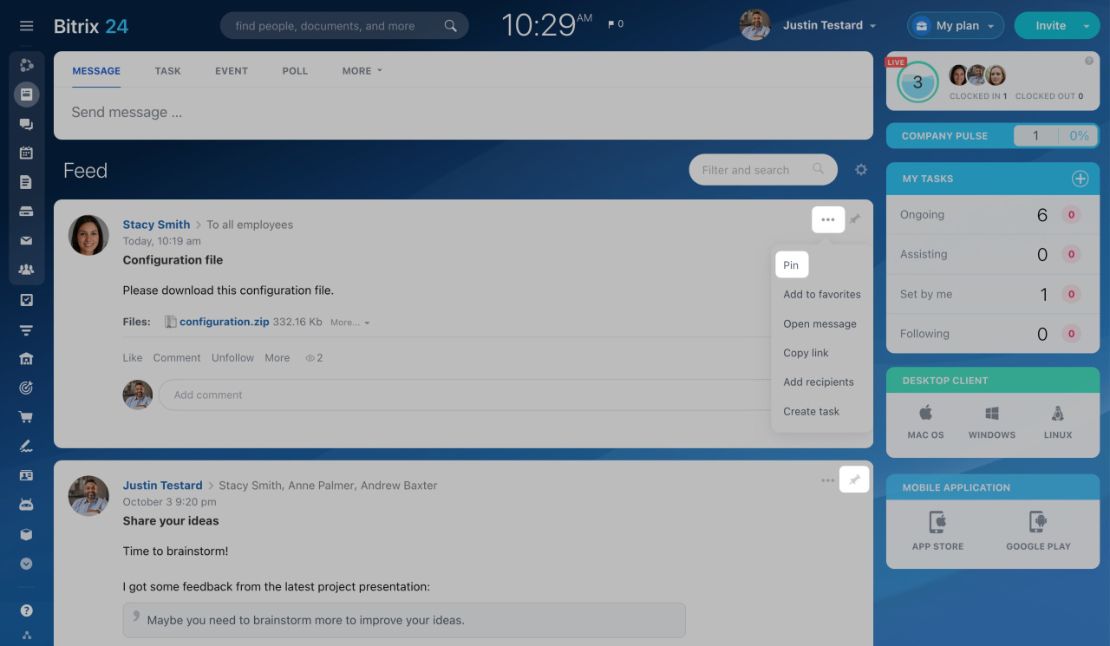
Task: Open the Google Play mobile app link
Action: pyautogui.click(x=1039, y=531)
